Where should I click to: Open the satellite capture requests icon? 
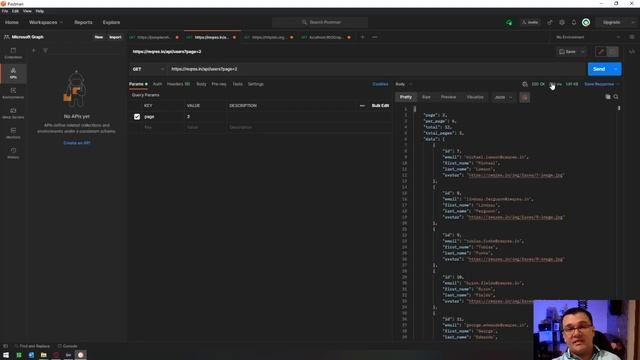tap(550, 22)
